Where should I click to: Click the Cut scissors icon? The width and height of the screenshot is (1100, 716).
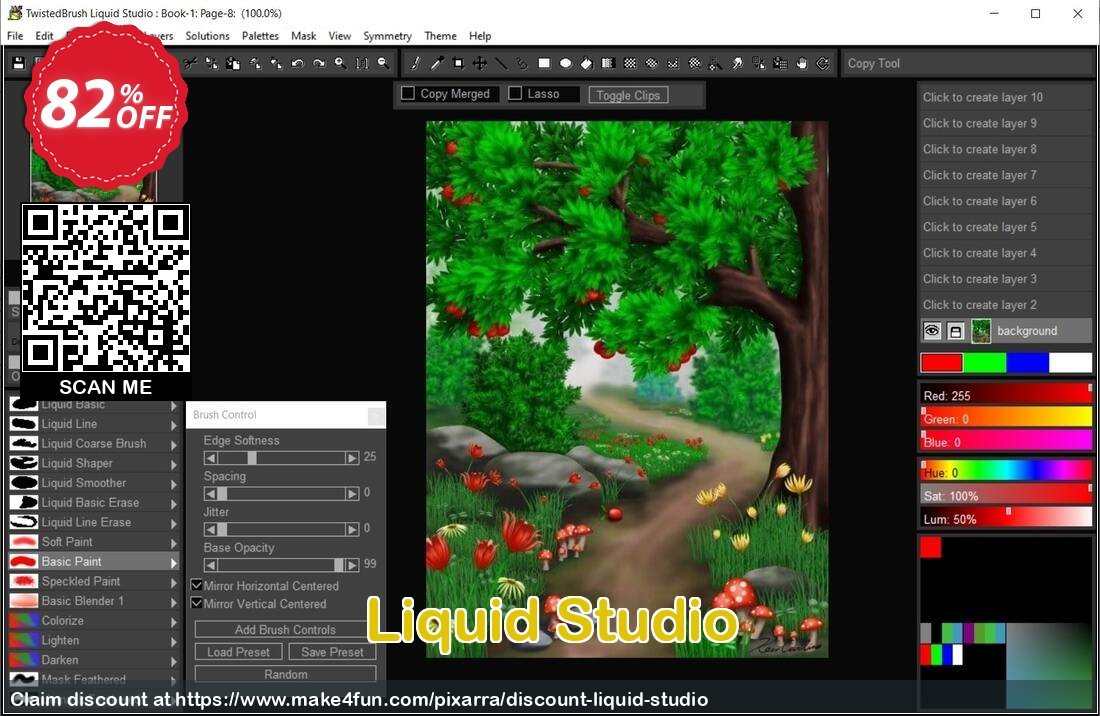click(190, 63)
